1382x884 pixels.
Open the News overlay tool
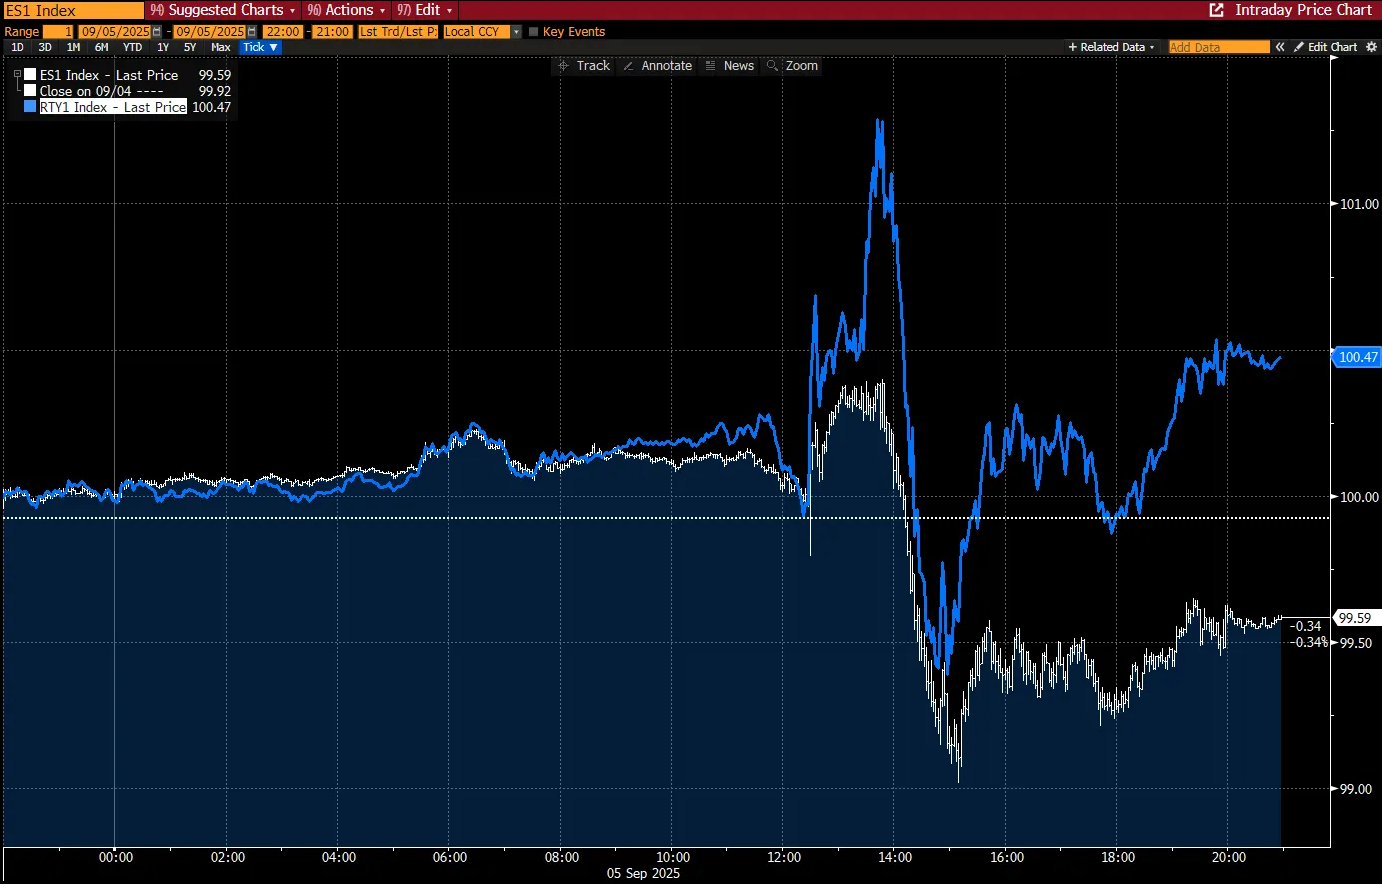(729, 66)
